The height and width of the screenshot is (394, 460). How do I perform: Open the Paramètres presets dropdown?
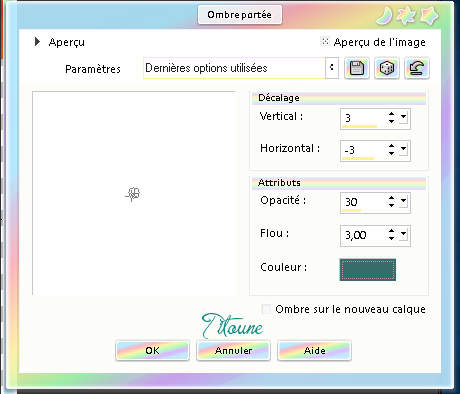tap(332, 68)
